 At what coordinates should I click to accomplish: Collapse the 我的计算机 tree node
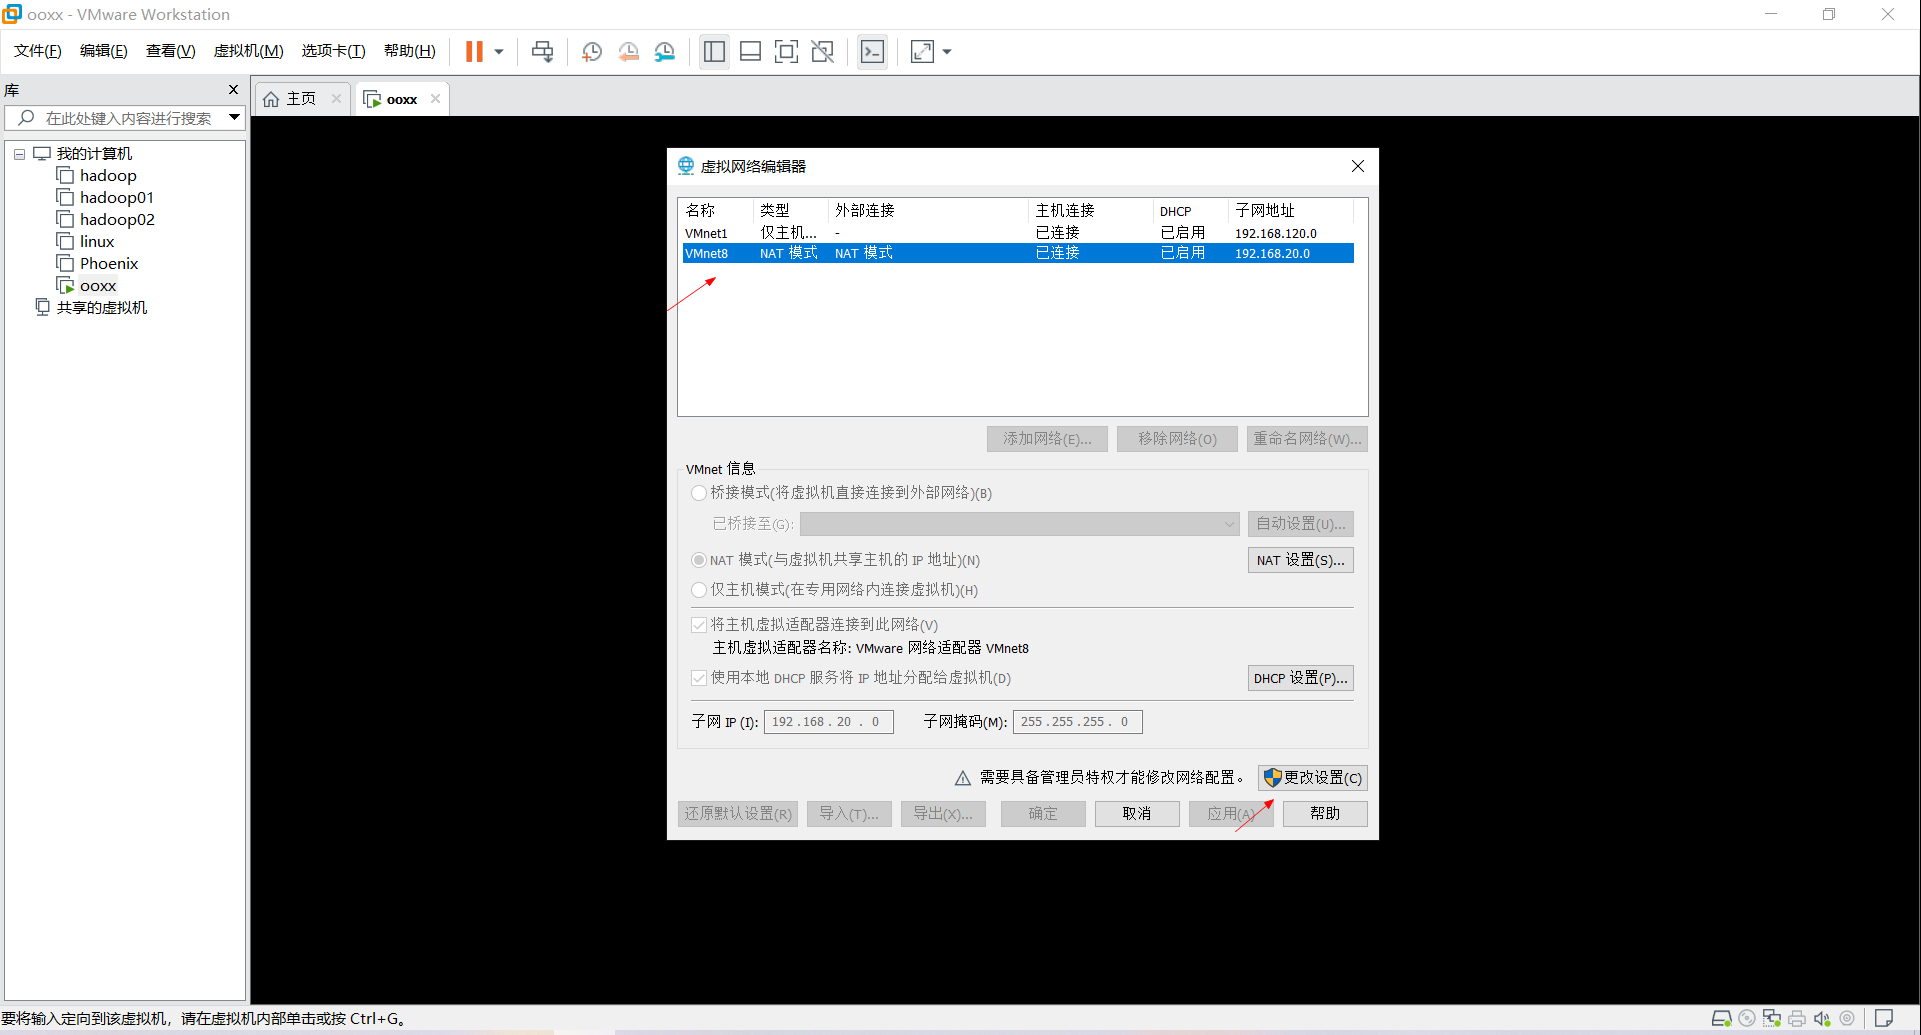pos(18,153)
